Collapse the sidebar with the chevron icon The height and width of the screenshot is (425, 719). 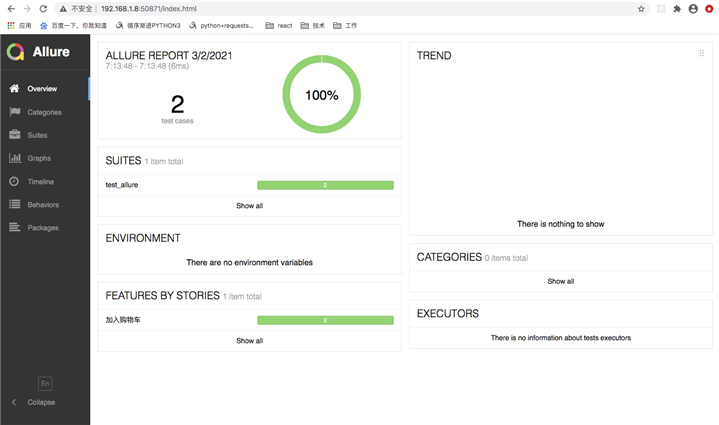click(x=14, y=402)
